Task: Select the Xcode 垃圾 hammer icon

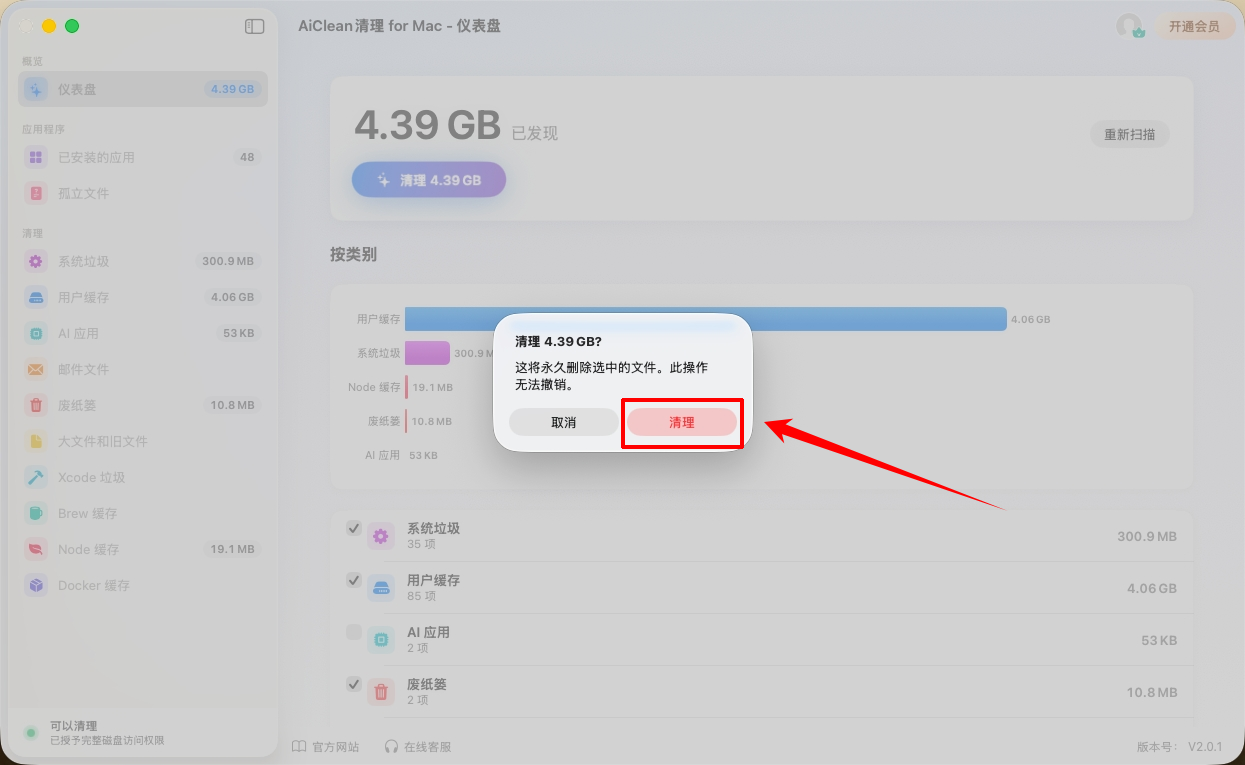Action: click(x=36, y=477)
